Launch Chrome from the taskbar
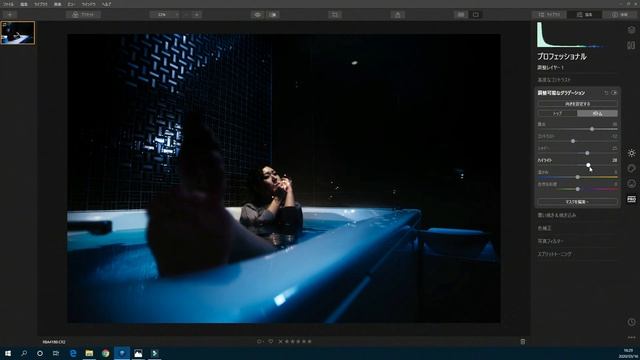The height and width of the screenshot is (360, 640). tap(106, 353)
